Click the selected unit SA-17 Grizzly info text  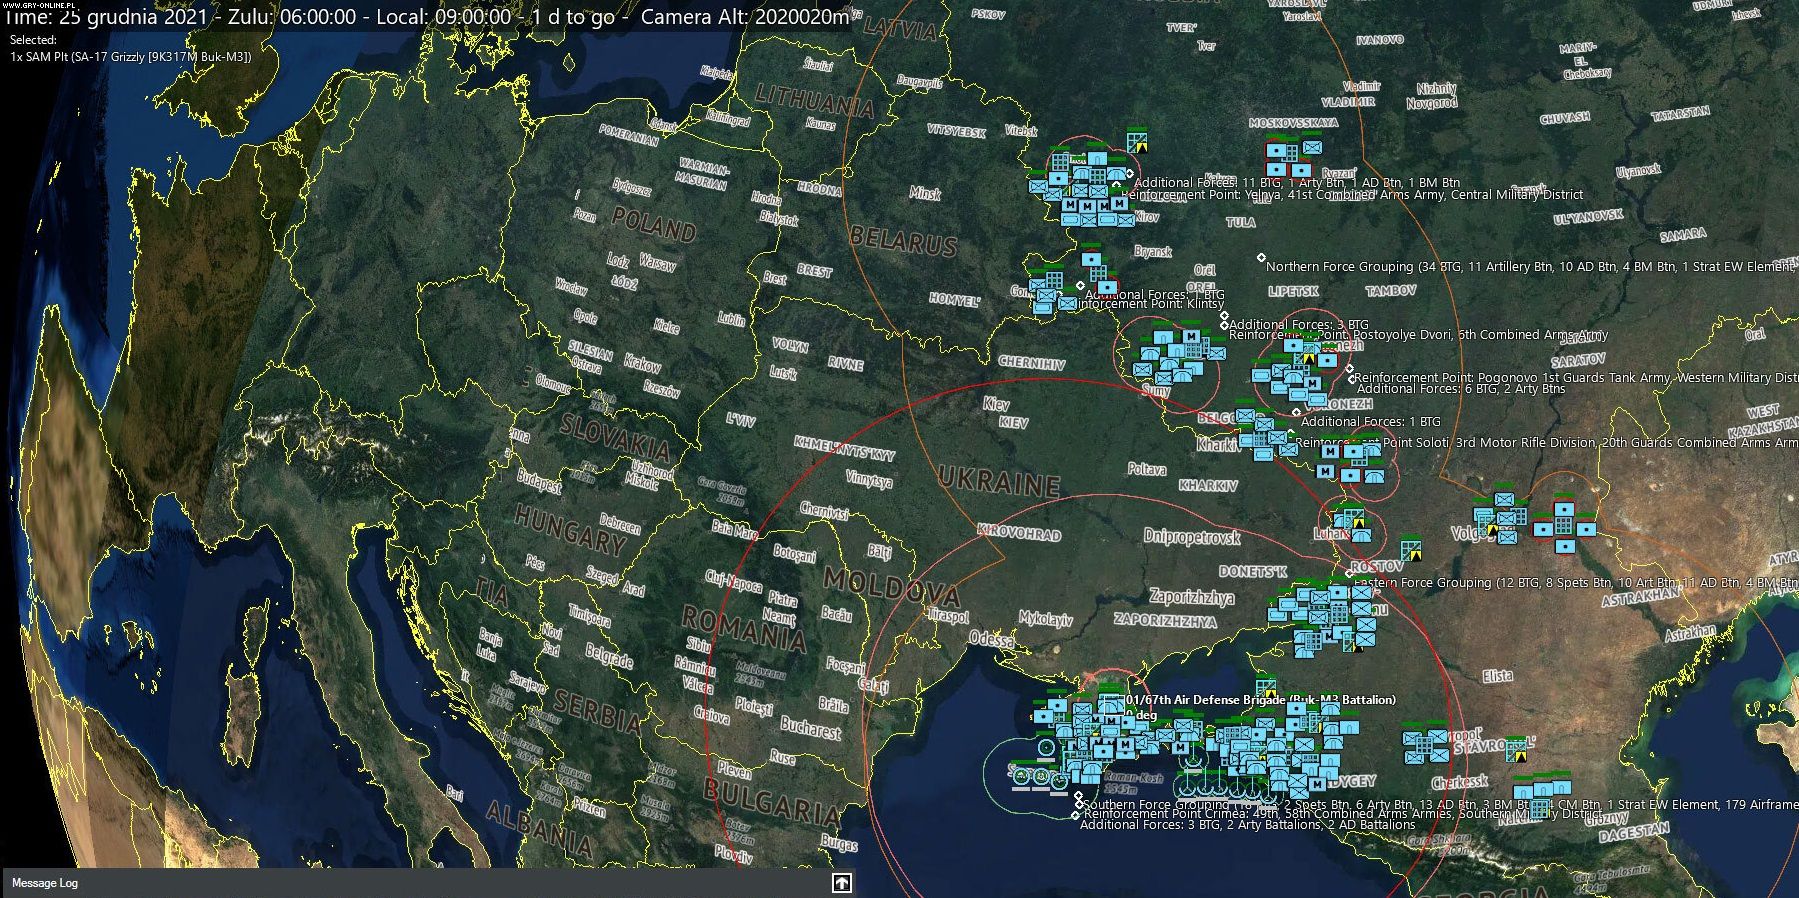[130, 57]
